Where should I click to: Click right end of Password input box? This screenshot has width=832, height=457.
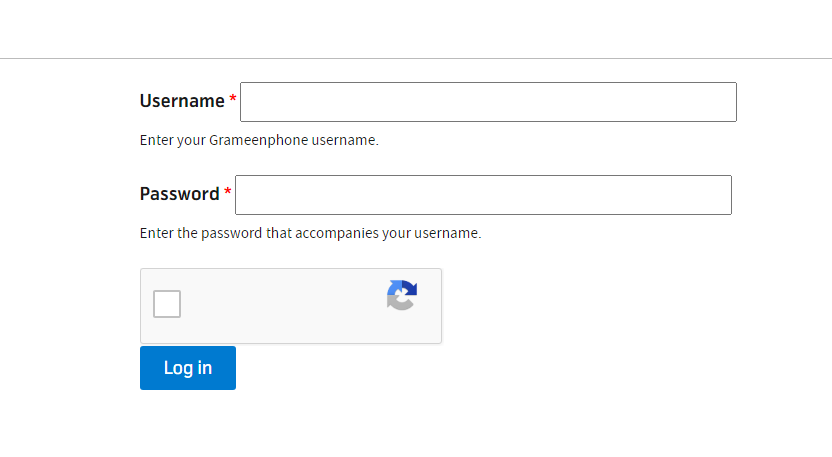tap(722, 195)
